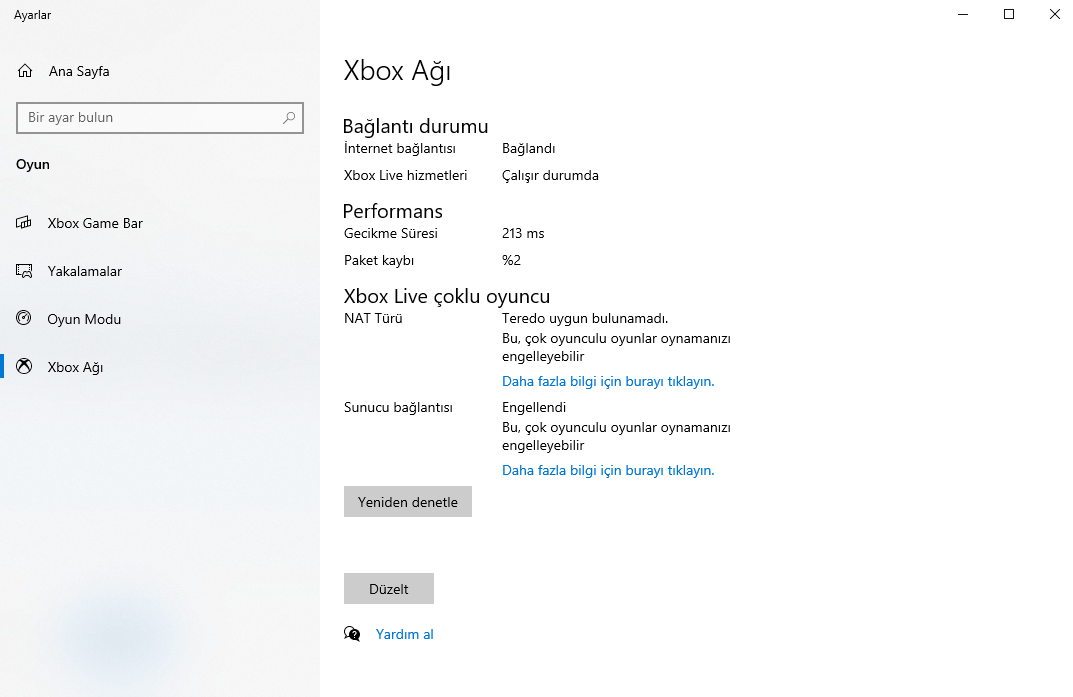This screenshot has width=1073, height=697.
Task: Click the 'Sunucu bağlantısı' label
Action: tap(398, 407)
